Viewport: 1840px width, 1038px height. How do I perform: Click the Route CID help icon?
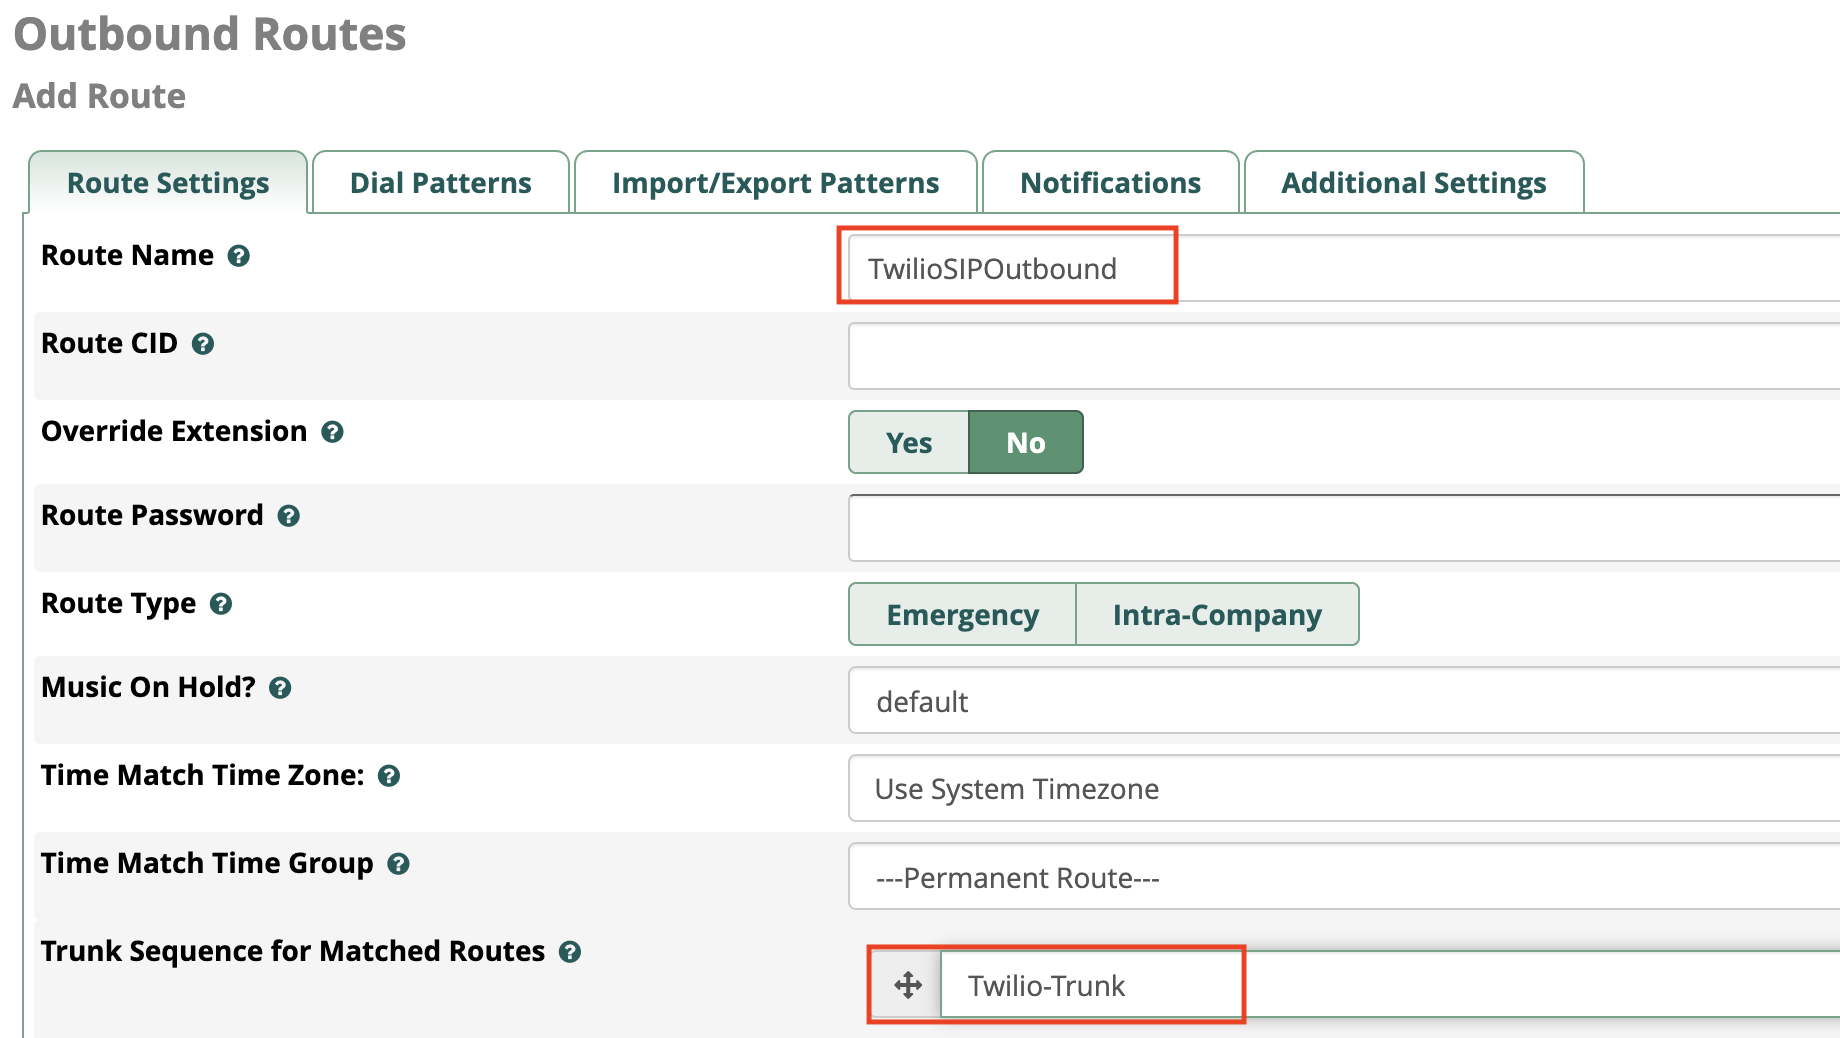203,344
